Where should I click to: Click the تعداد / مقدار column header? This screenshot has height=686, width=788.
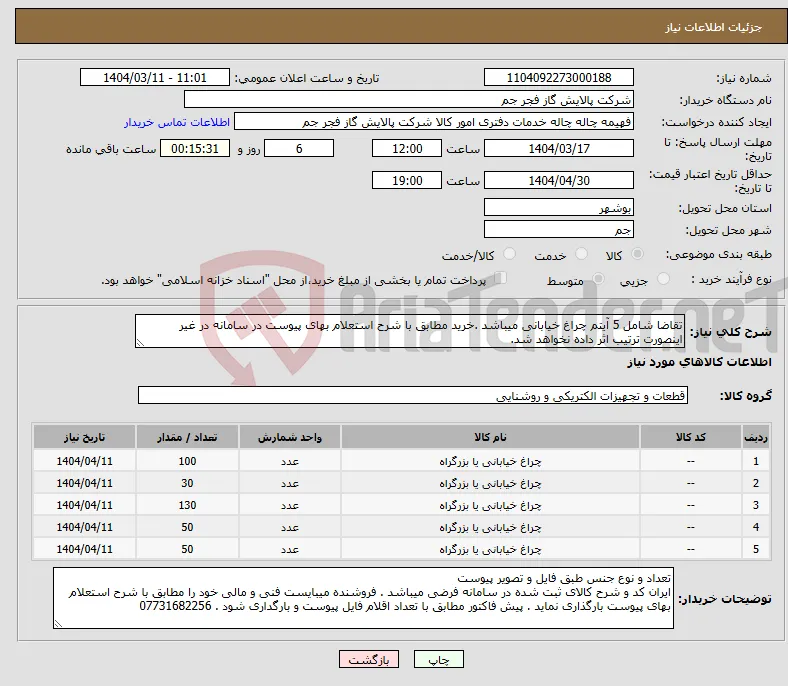tap(187, 437)
